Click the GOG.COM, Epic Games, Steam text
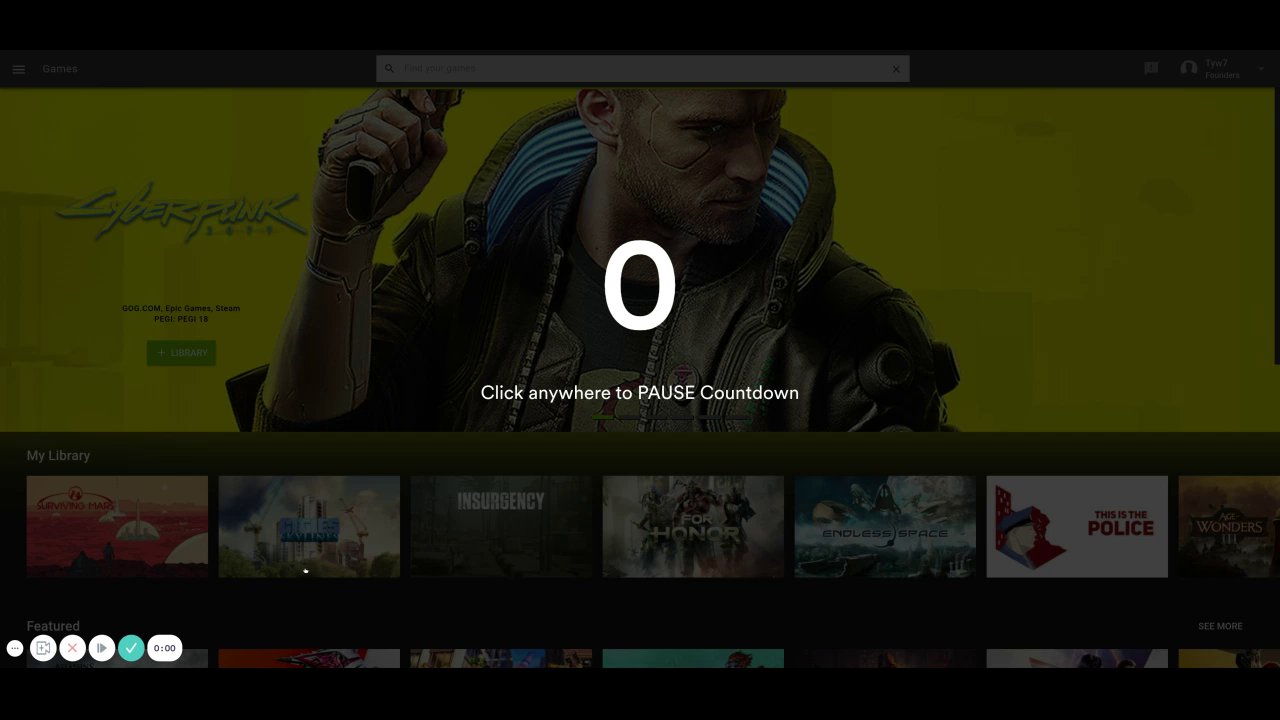This screenshot has width=1280, height=720. (181, 308)
